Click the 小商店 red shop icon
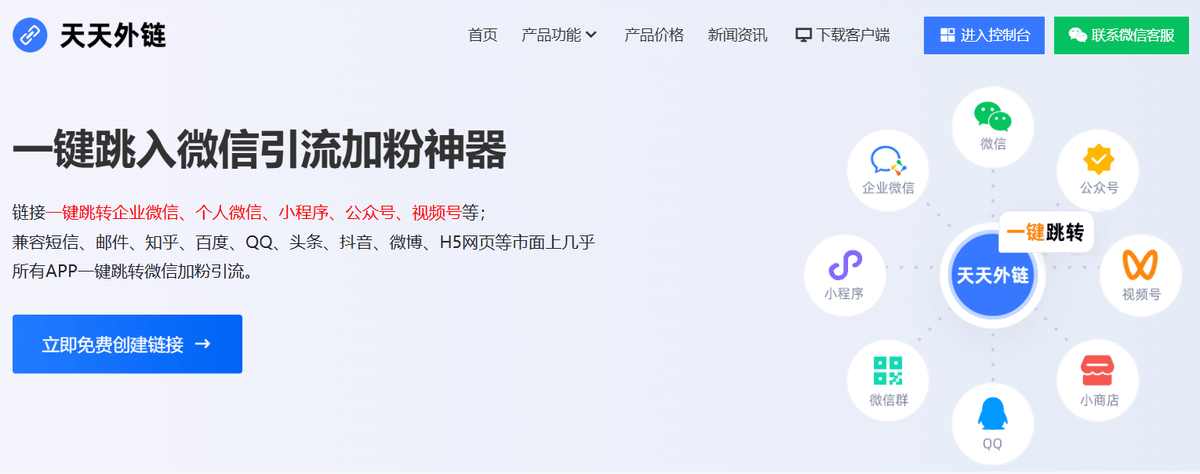The image size is (1200, 474). (1098, 372)
